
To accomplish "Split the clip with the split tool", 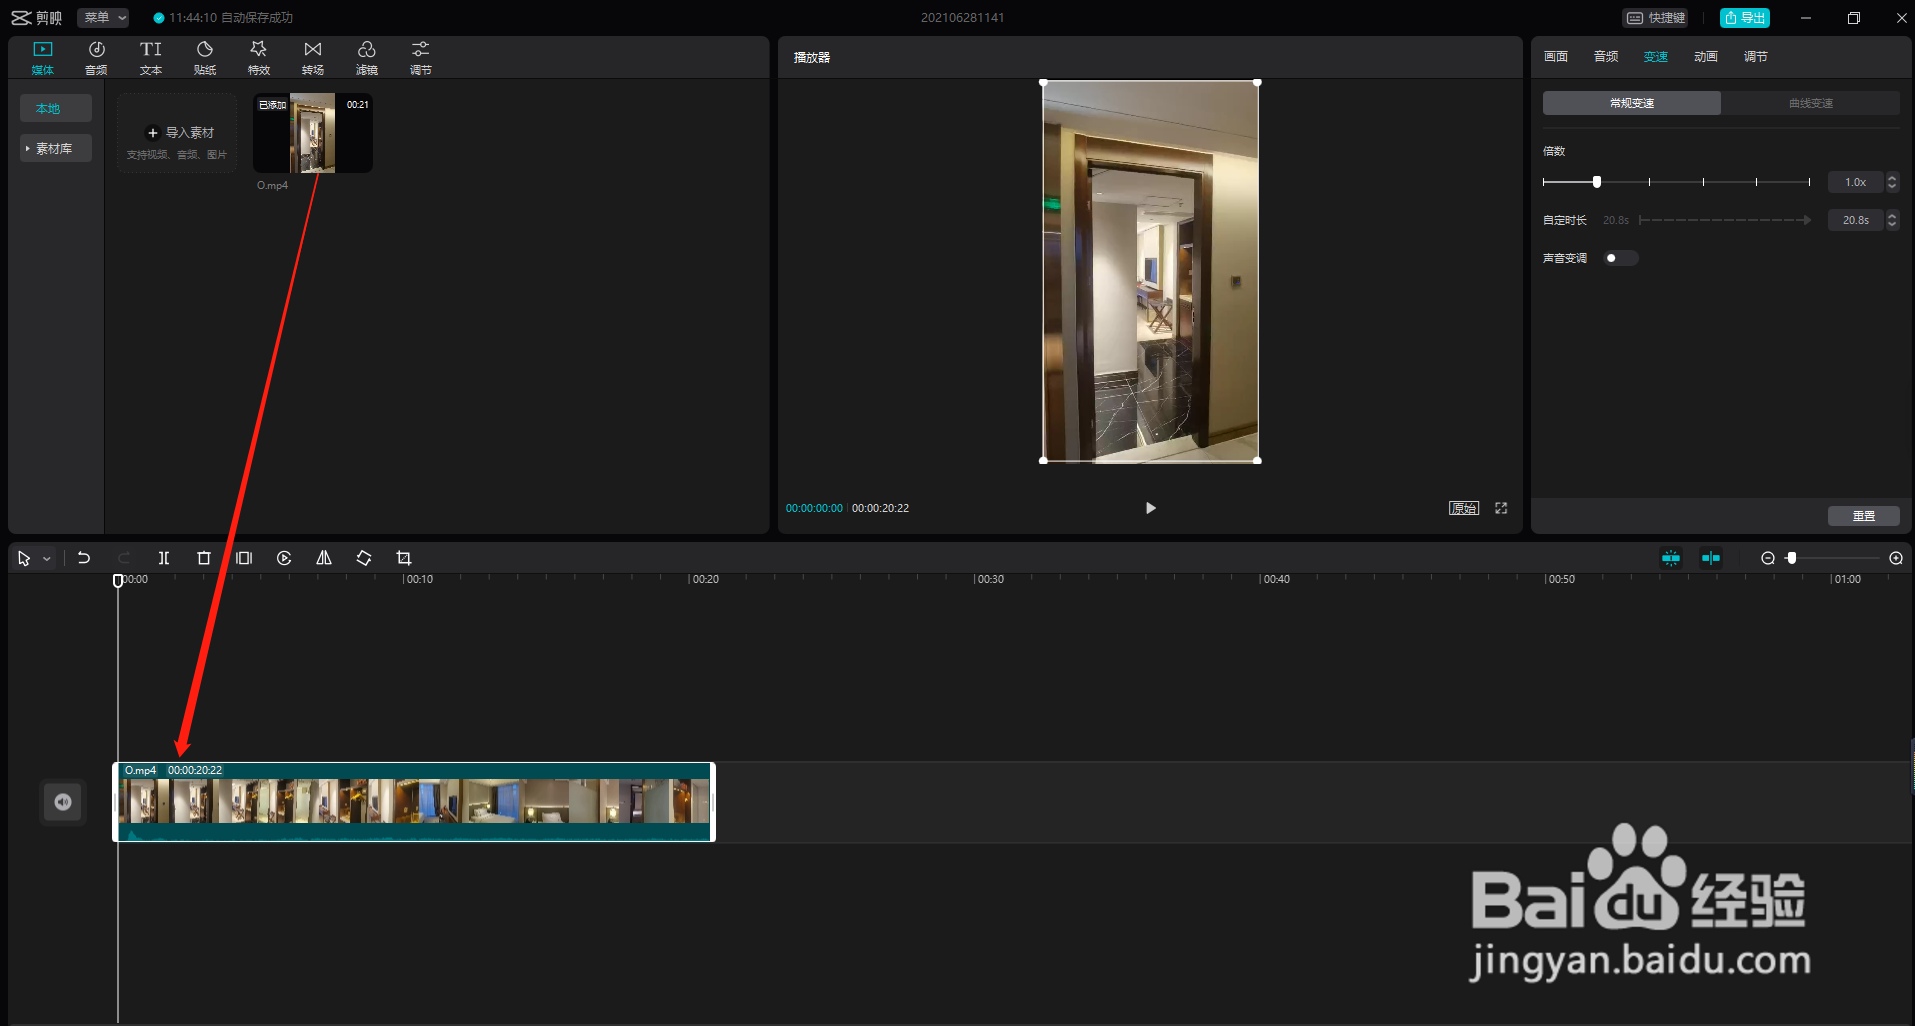I will 164,558.
